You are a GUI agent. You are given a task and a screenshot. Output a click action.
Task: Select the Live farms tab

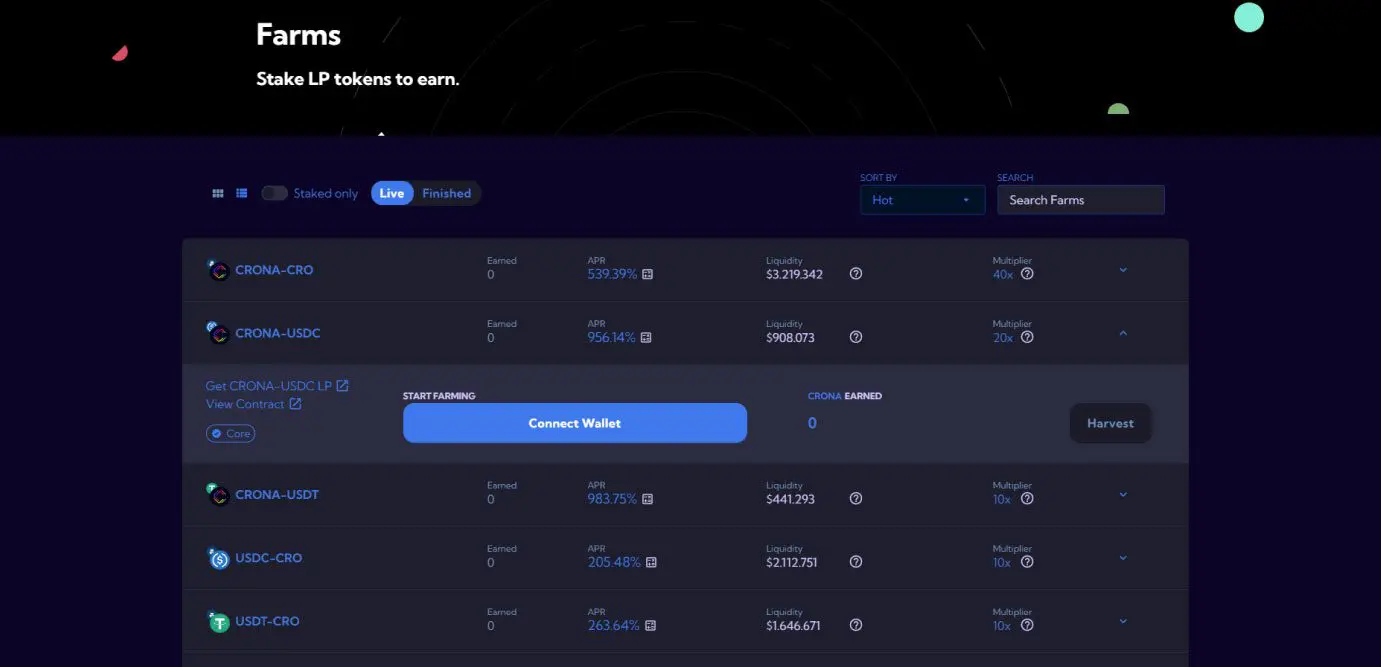[x=392, y=194]
